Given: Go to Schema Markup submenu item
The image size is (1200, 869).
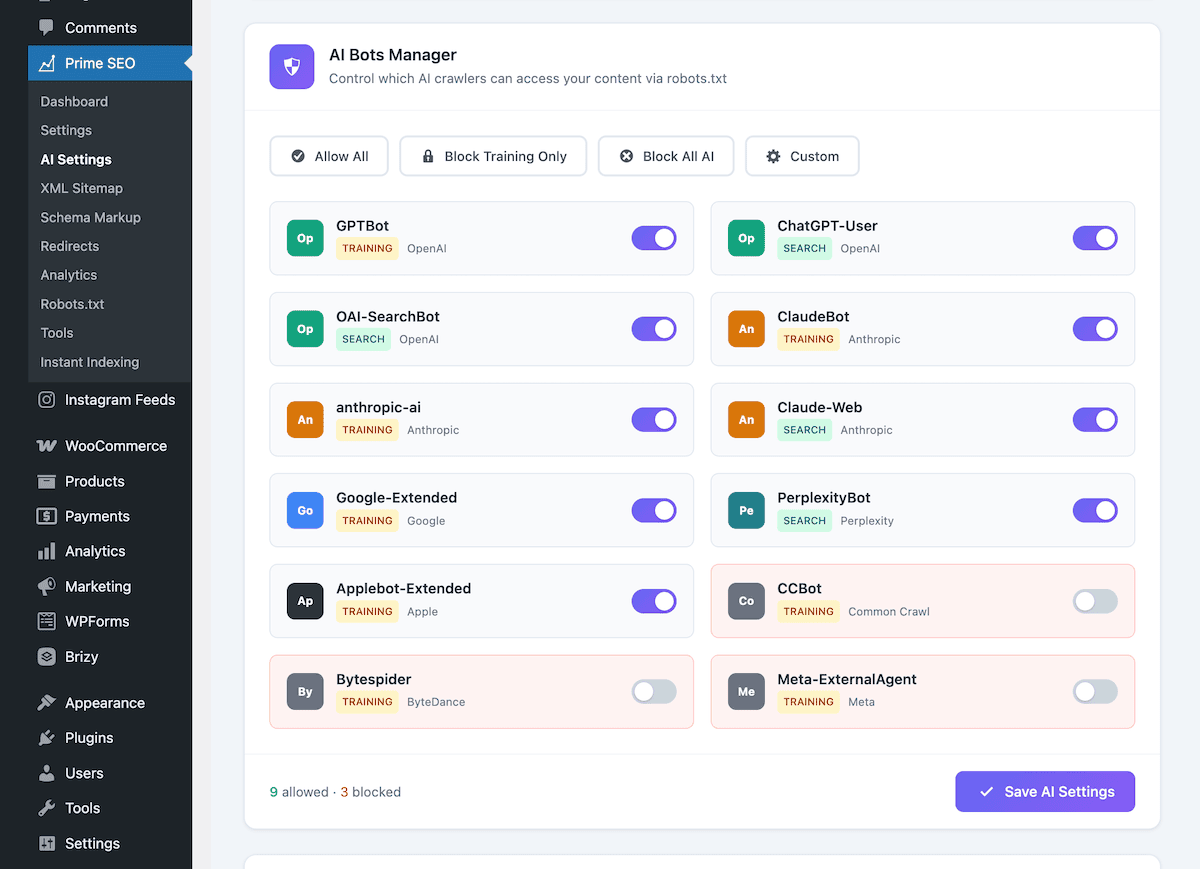Looking at the screenshot, I should click(x=91, y=218).
